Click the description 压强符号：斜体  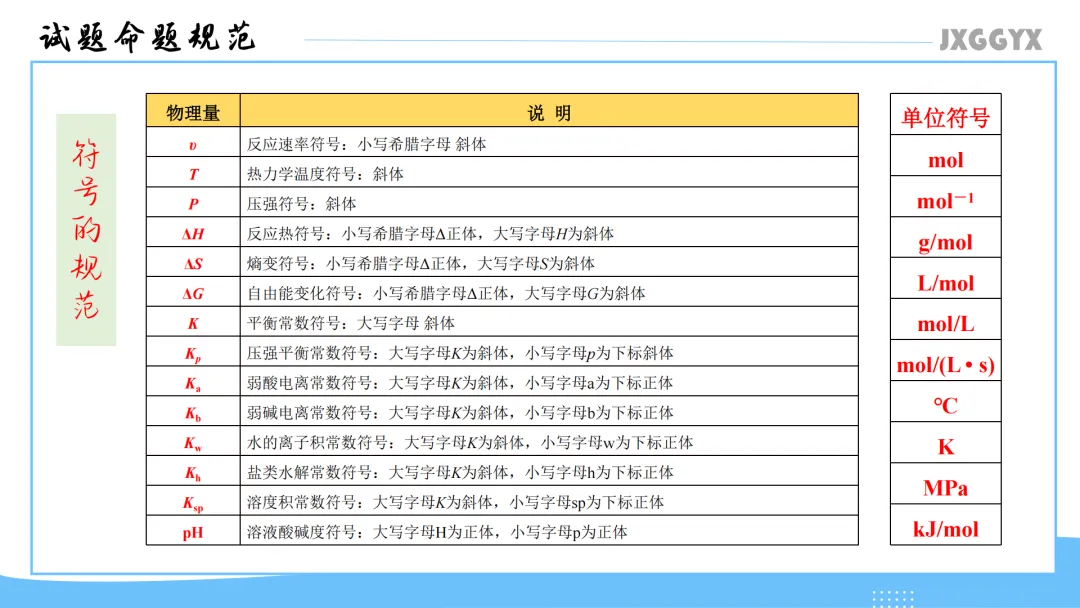point(302,204)
